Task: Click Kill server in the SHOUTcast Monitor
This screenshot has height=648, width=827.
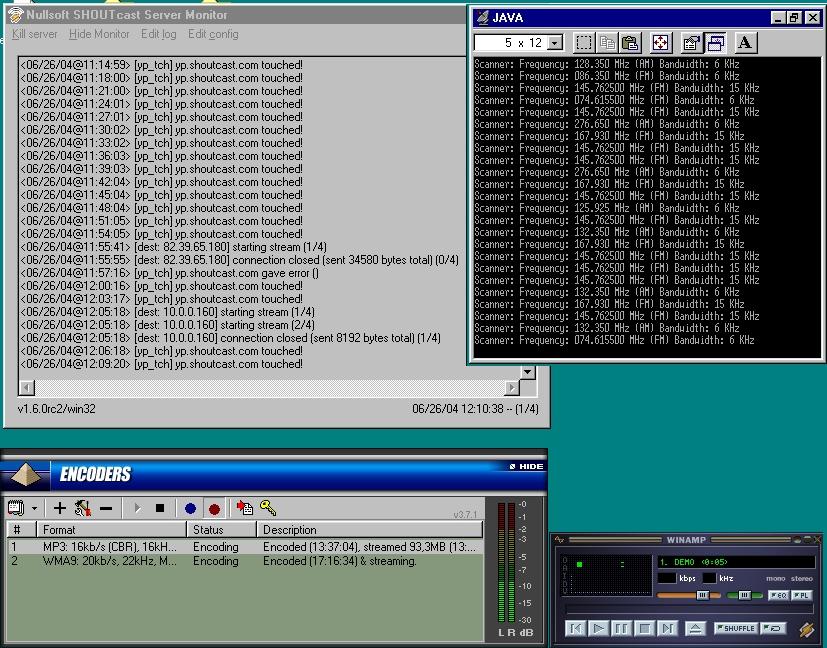Action: pos(34,34)
